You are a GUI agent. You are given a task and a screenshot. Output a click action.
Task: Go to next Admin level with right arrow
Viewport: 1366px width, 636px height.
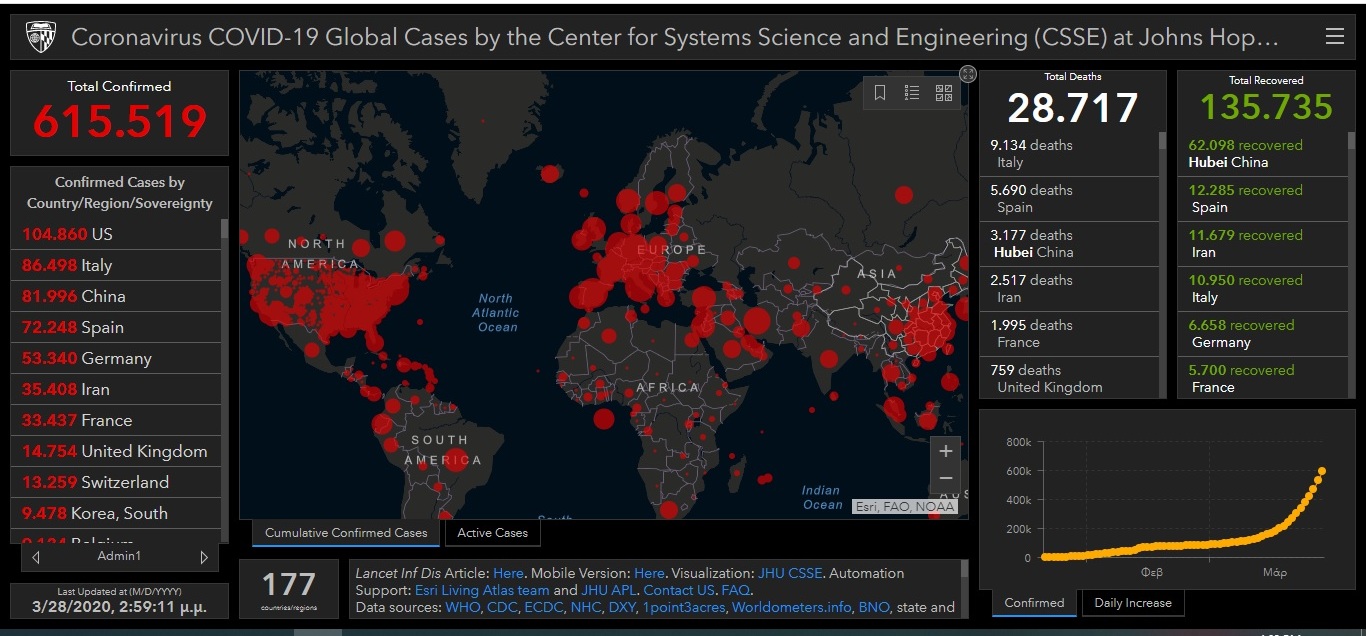(204, 557)
